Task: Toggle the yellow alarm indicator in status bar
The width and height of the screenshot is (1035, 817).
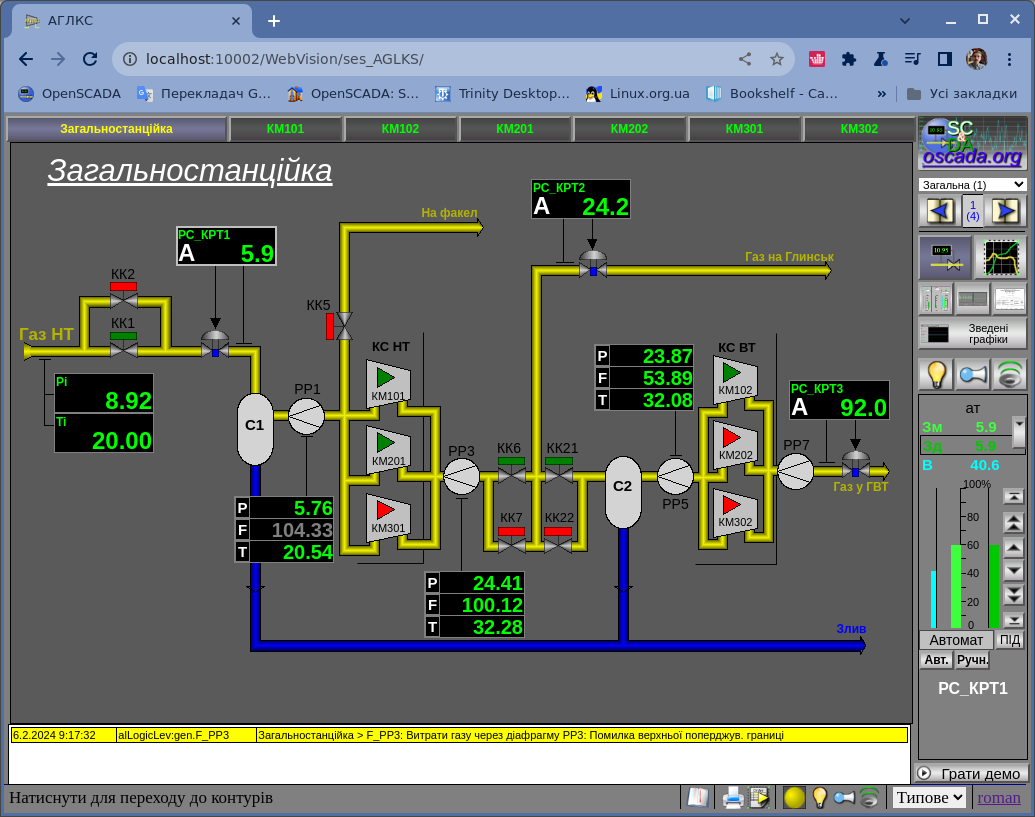Action: tap(794, 797)
